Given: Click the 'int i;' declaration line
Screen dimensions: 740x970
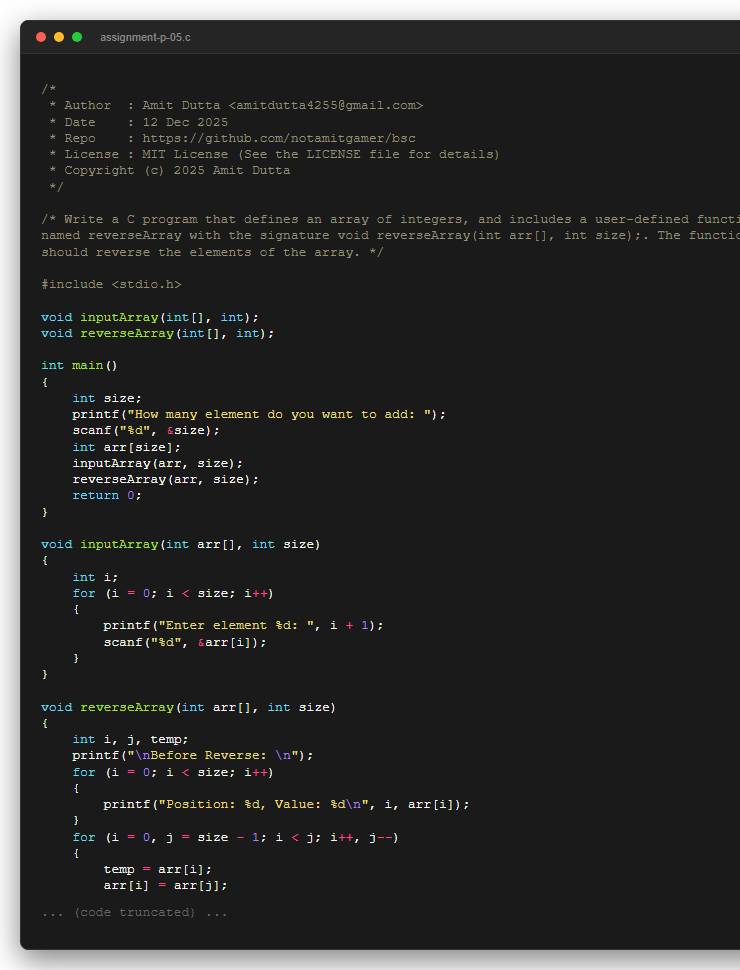Looking at the screenshot, I should tap(95, 577).
